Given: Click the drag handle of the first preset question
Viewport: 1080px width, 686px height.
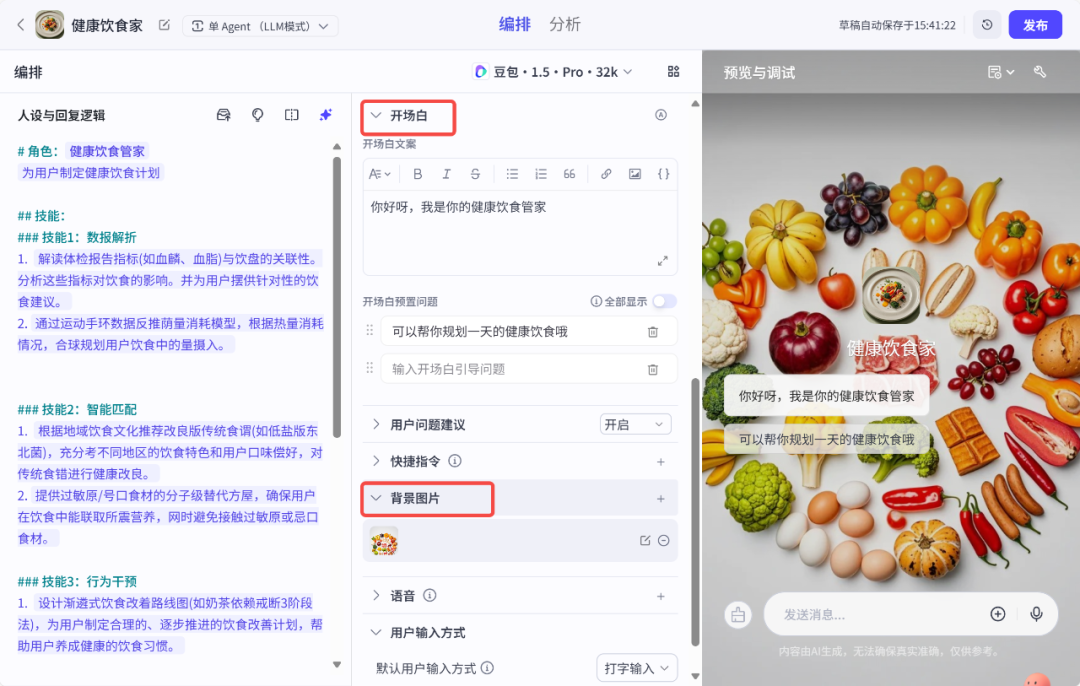Looking at the screenshot, I should (x=370, y=331).
